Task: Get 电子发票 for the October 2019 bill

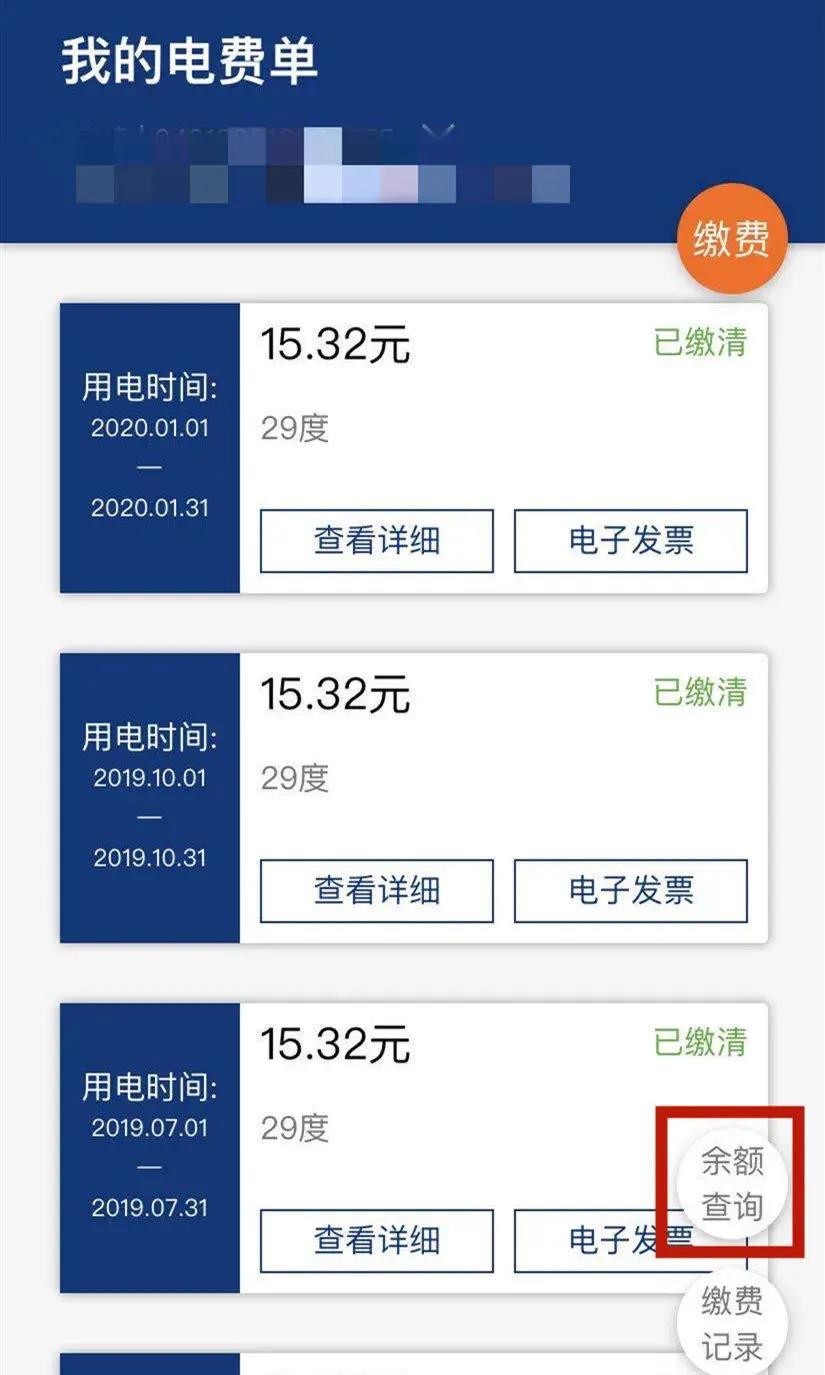Action: coord(630,890)
